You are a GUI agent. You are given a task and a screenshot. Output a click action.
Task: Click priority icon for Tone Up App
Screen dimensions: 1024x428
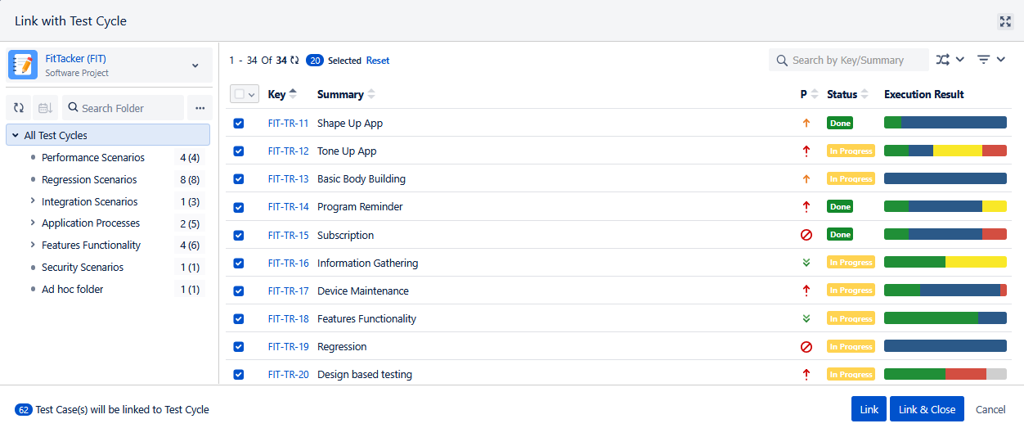(806, 151)
